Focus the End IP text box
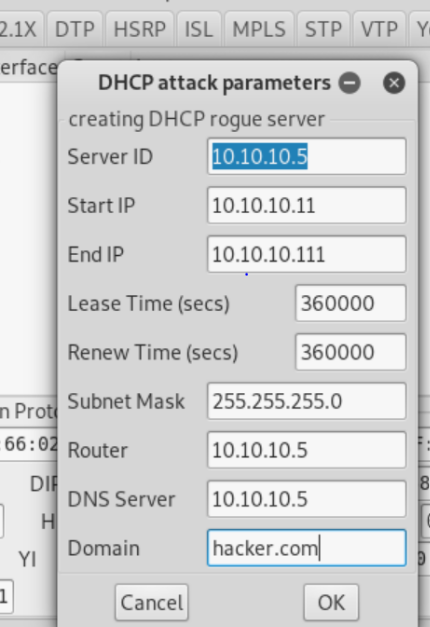Screen dimensions: 430x627 tap(307, 254)
